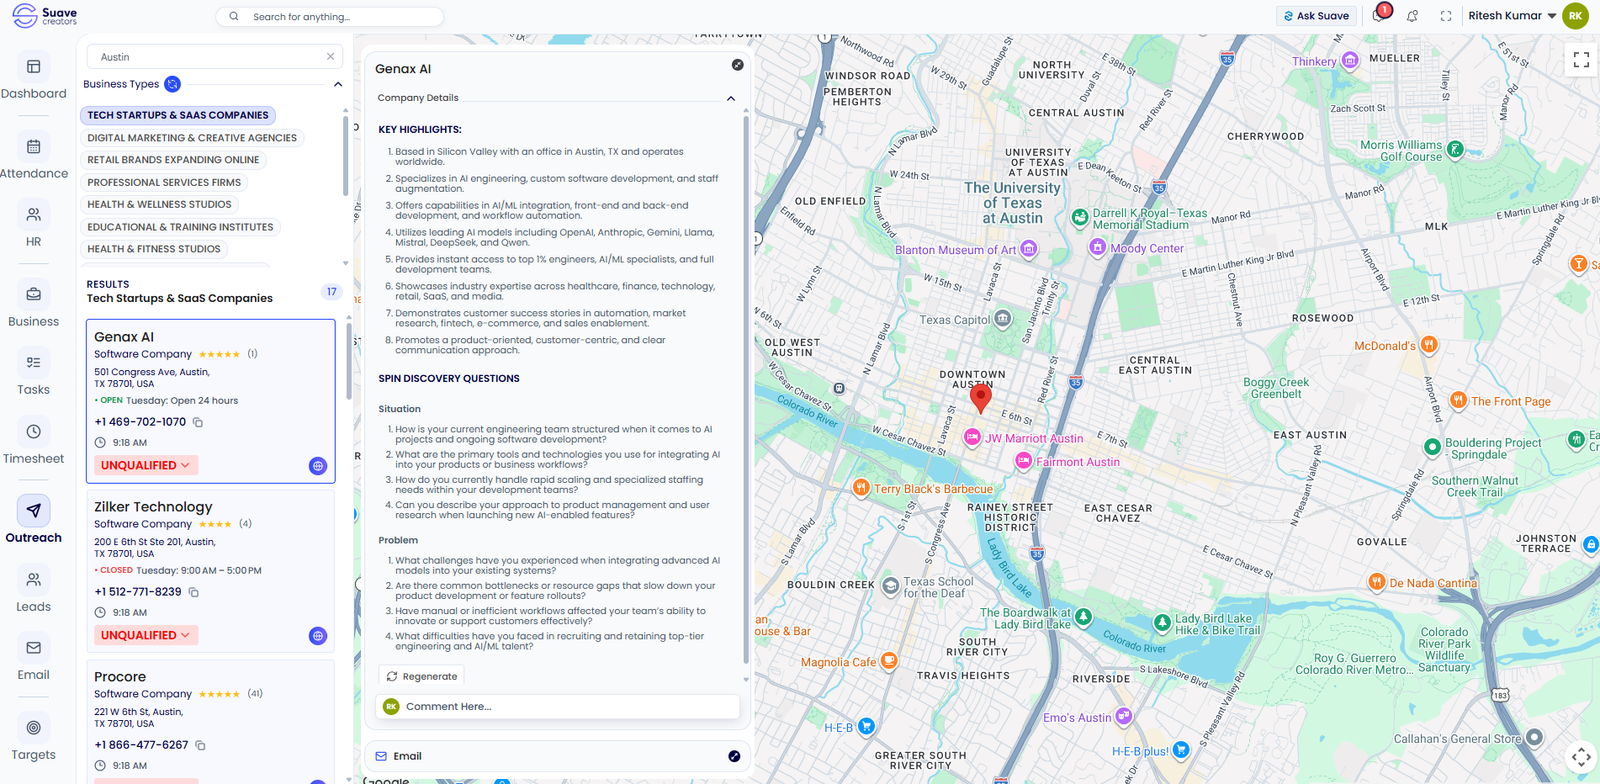The image size is (1600, 784).
Task: Copy Procore phone number
Action: point(200,745)
